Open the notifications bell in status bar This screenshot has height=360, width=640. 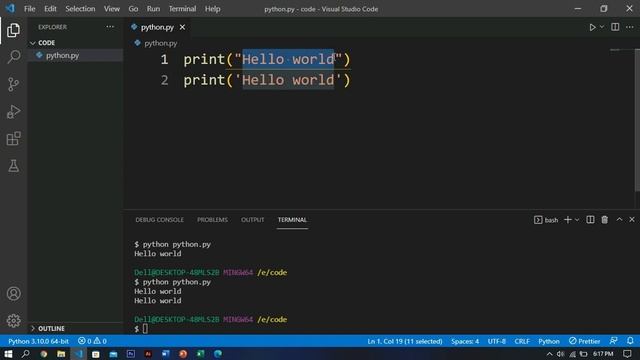tap(630, 341)
